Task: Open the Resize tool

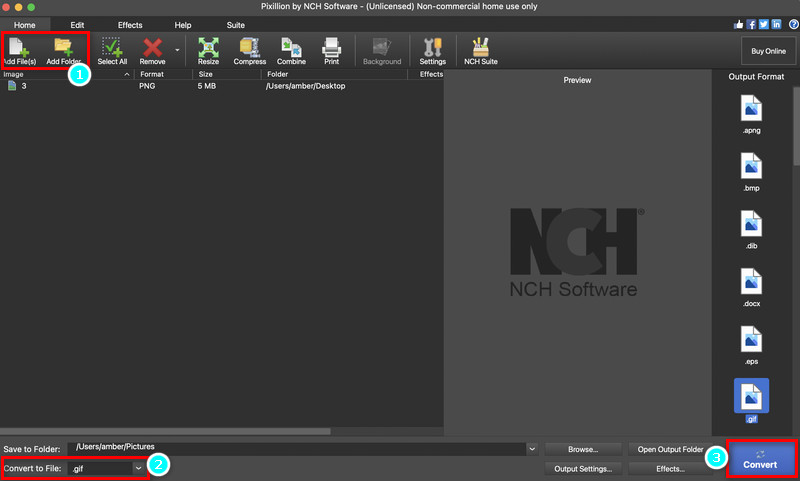Action: point(208,51)
